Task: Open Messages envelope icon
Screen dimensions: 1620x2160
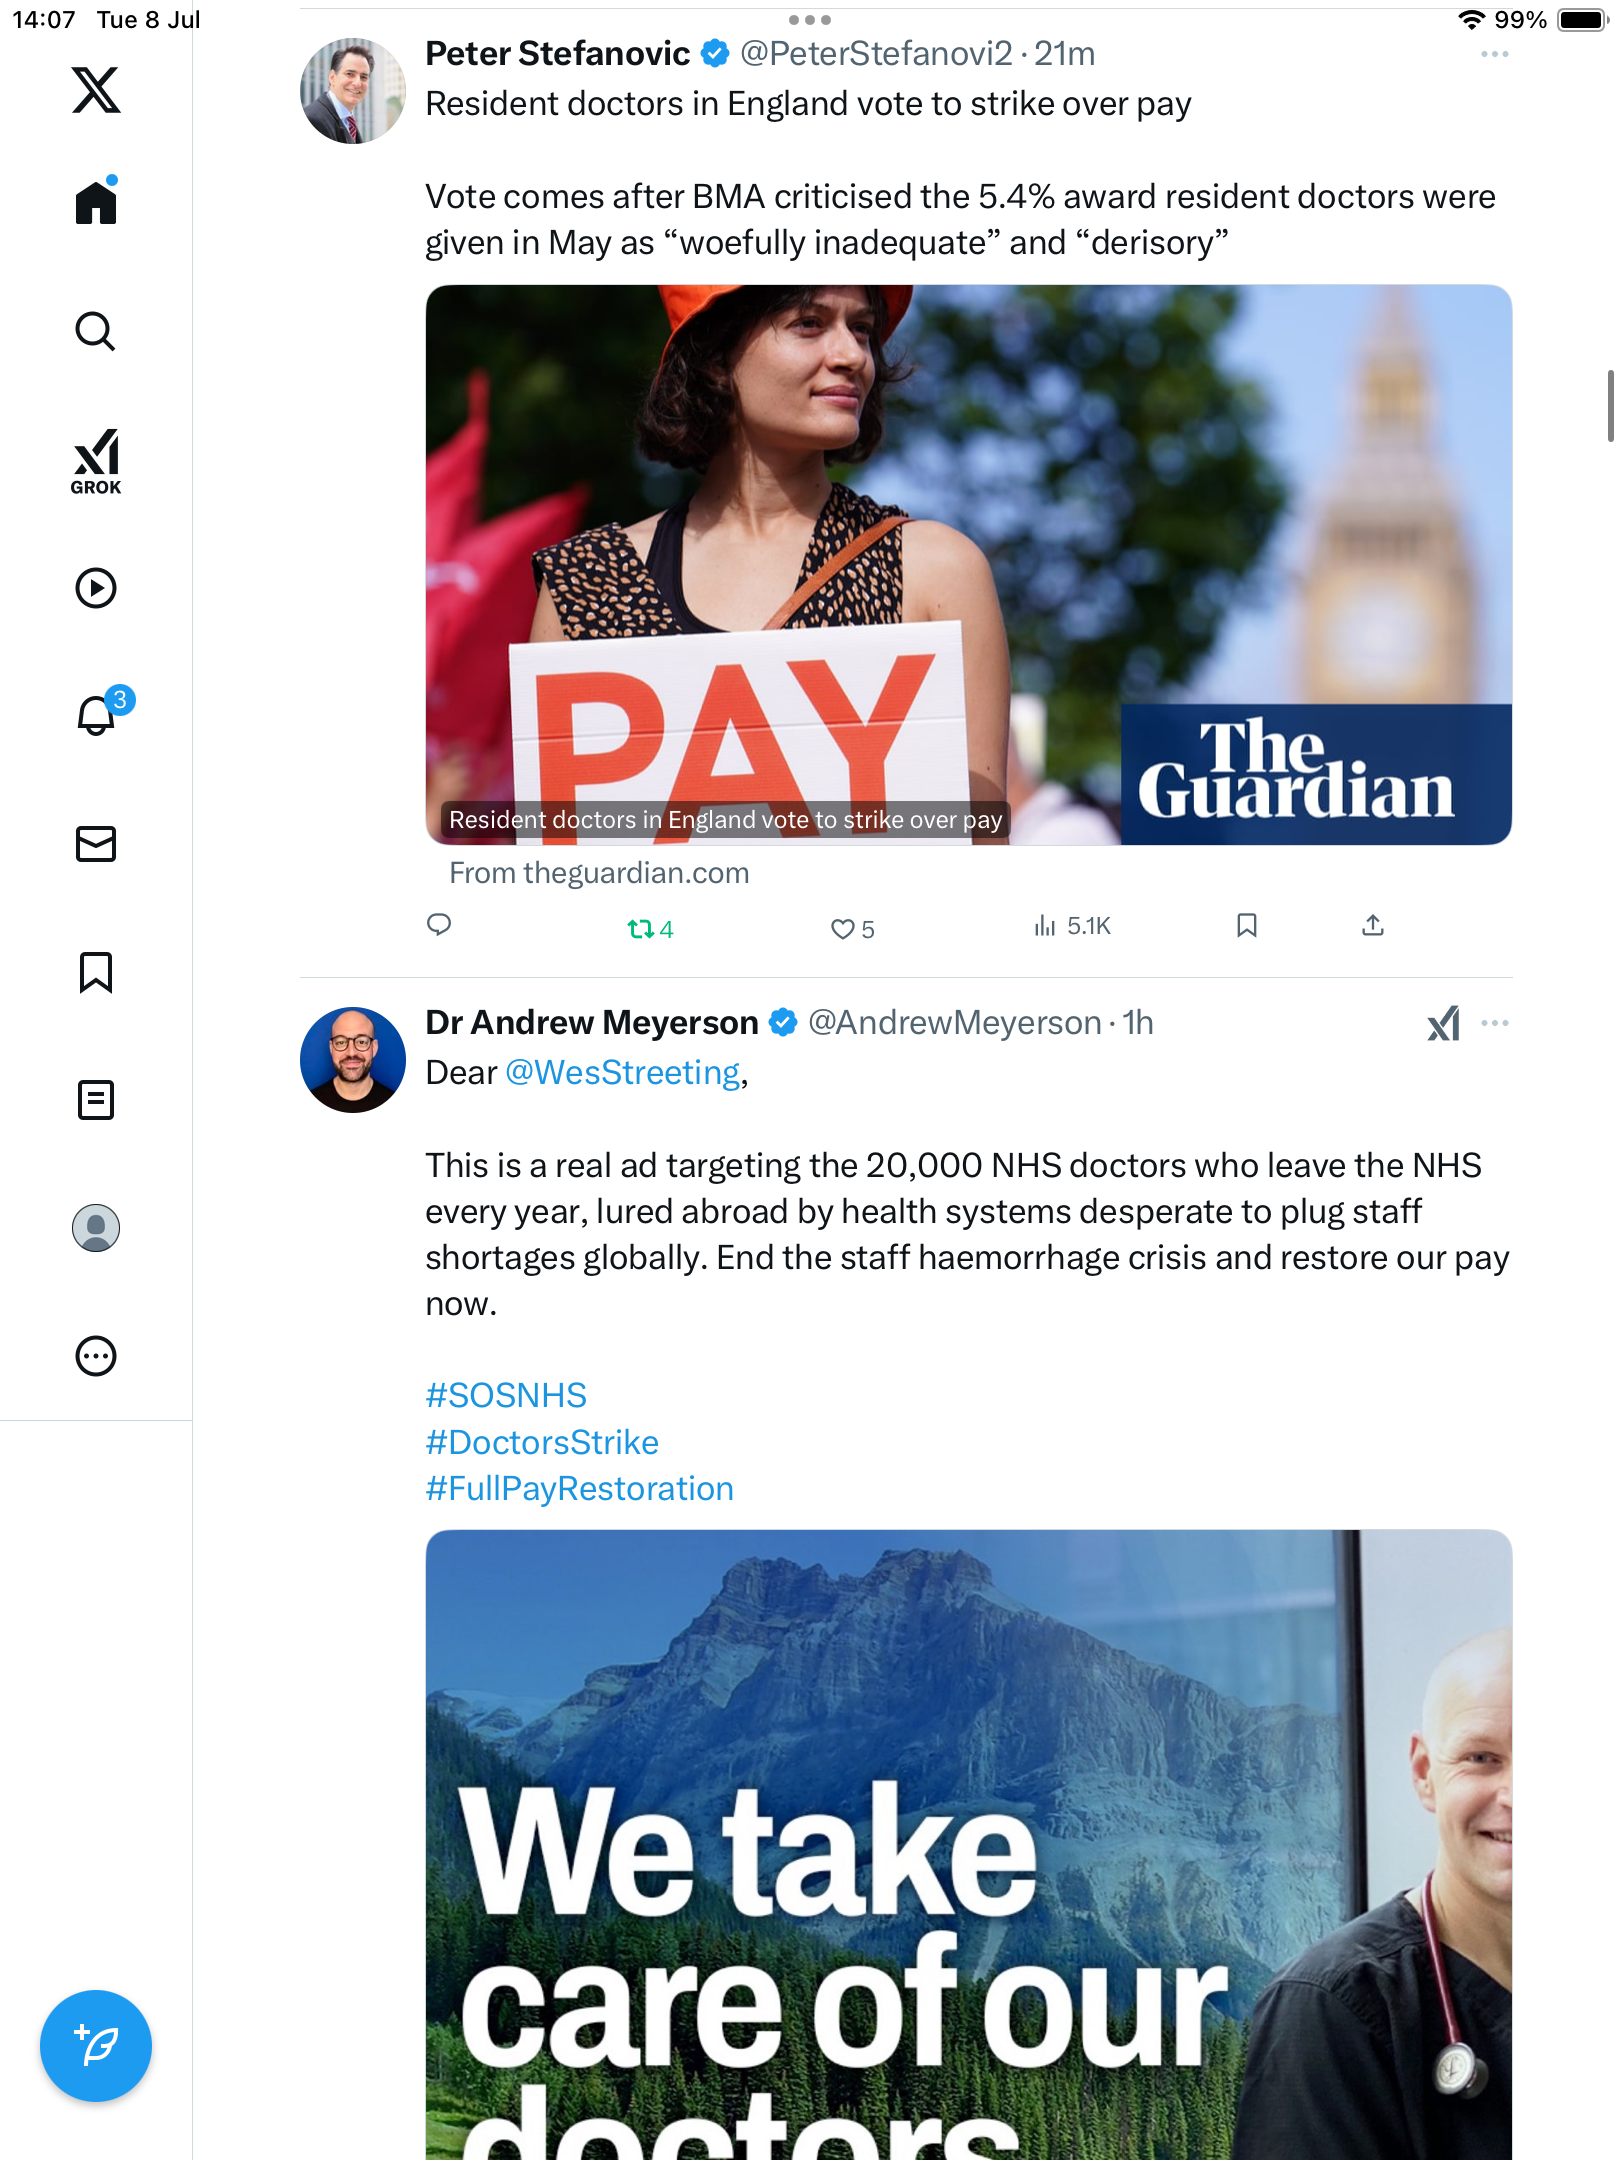Action: (96, 844)
